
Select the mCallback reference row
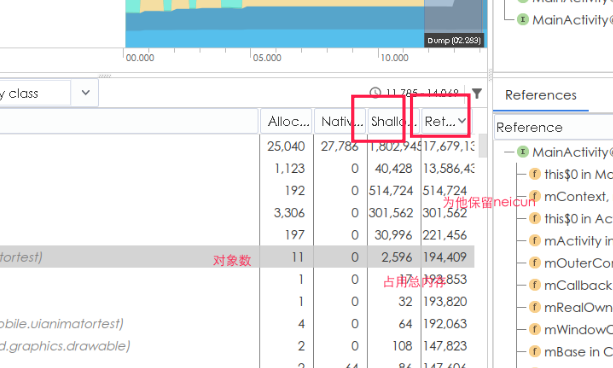tap(570, 285)
